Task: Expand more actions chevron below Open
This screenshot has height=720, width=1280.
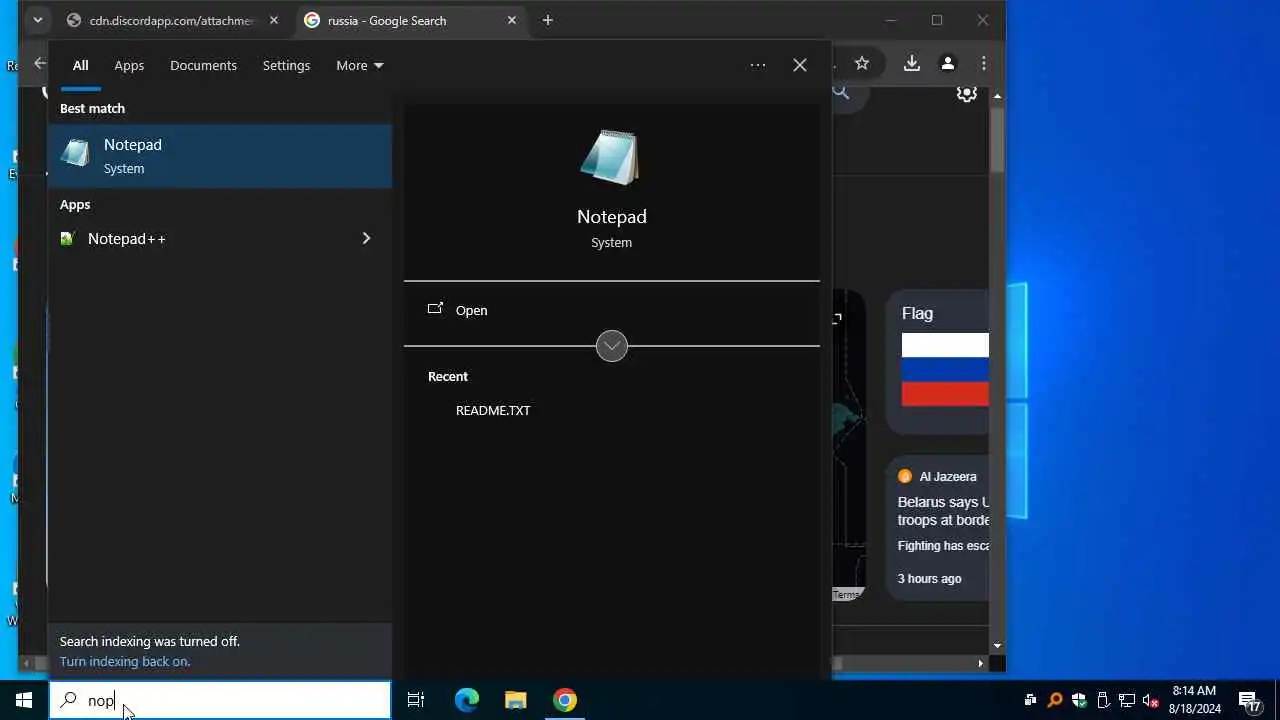Action: coord(612,346)
